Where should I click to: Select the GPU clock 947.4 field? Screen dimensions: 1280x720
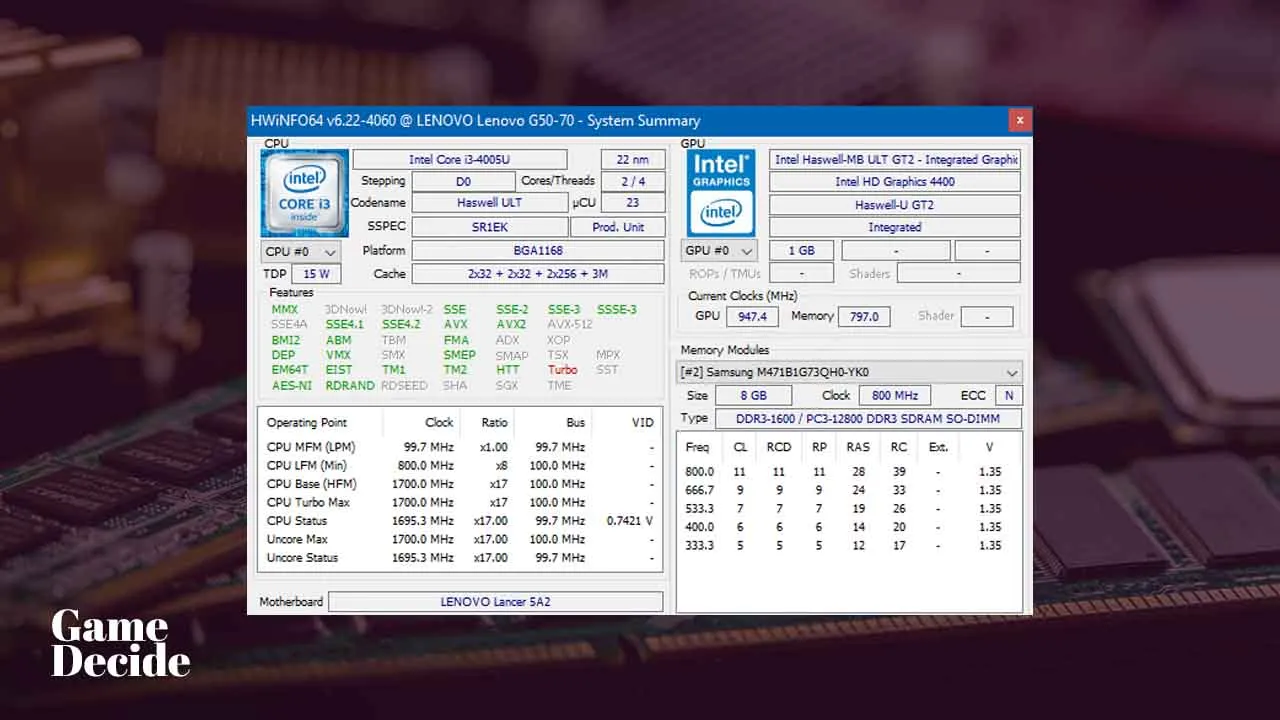[752, 316]
